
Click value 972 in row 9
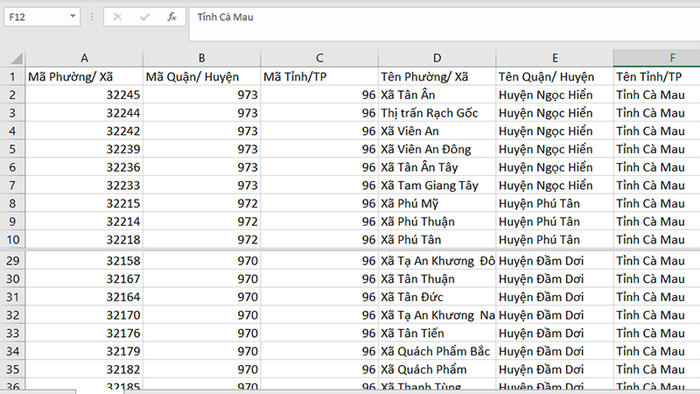pyautogui.click(x=202, y=222)
